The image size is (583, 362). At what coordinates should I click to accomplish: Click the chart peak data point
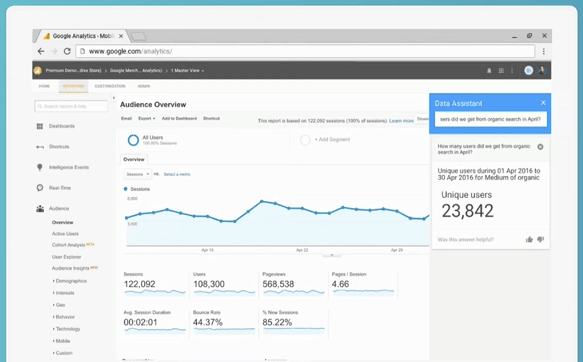pyautogui.click(x=262, y=201)
